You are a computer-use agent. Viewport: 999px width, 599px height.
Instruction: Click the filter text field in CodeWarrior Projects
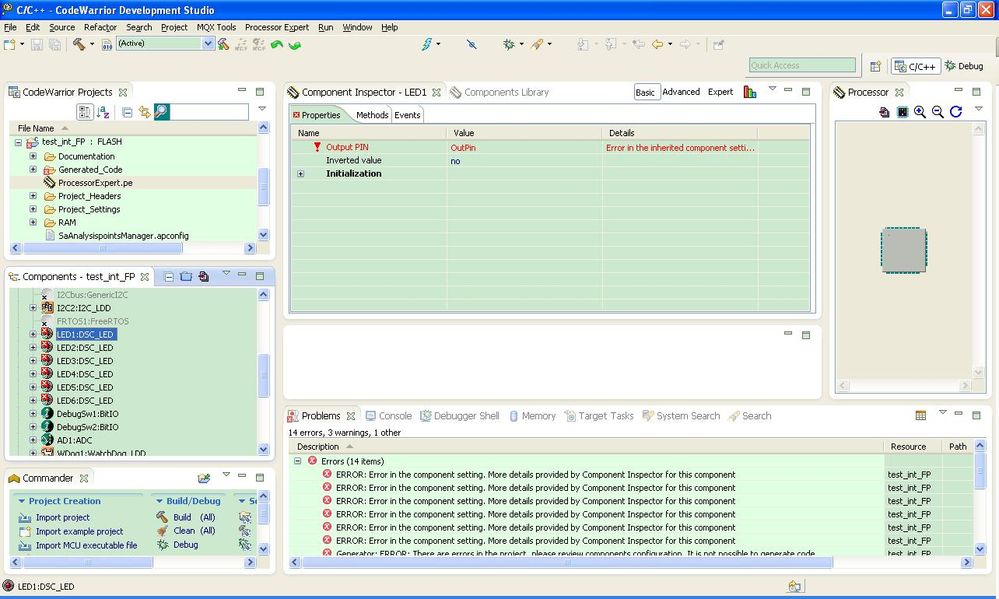pyautogui.click(x=209, y=112)
